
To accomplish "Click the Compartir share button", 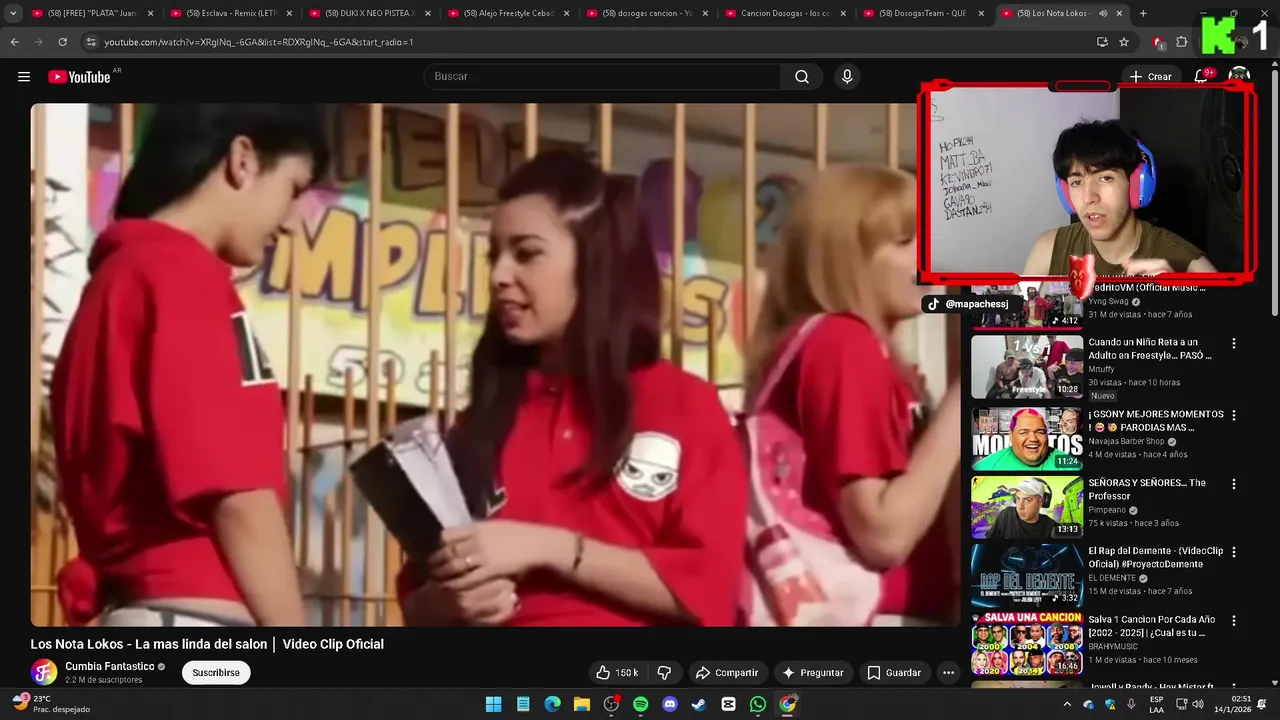I will click(x=727, y=673).
